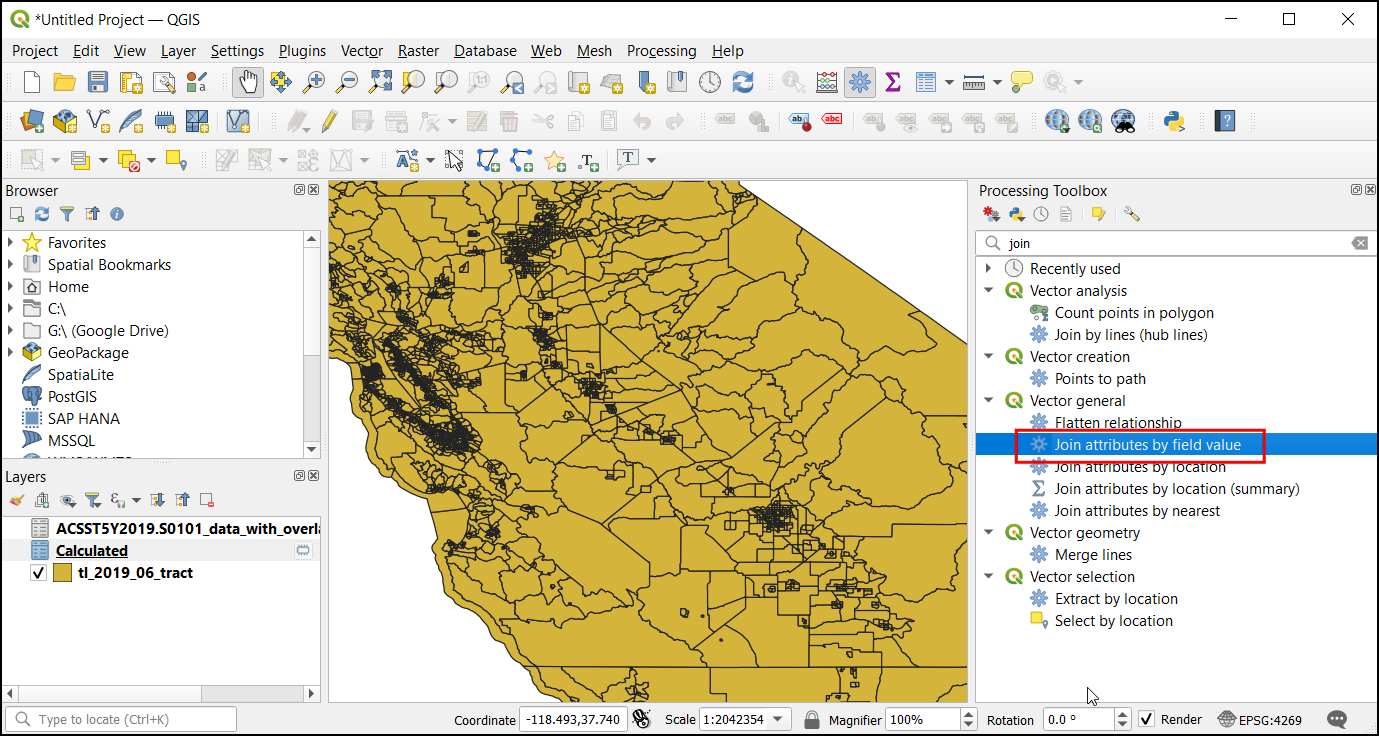Open the Processing menu
The width and height of the screenshot is (1379, 736).
pyautogui.click(x=661, y=51)
